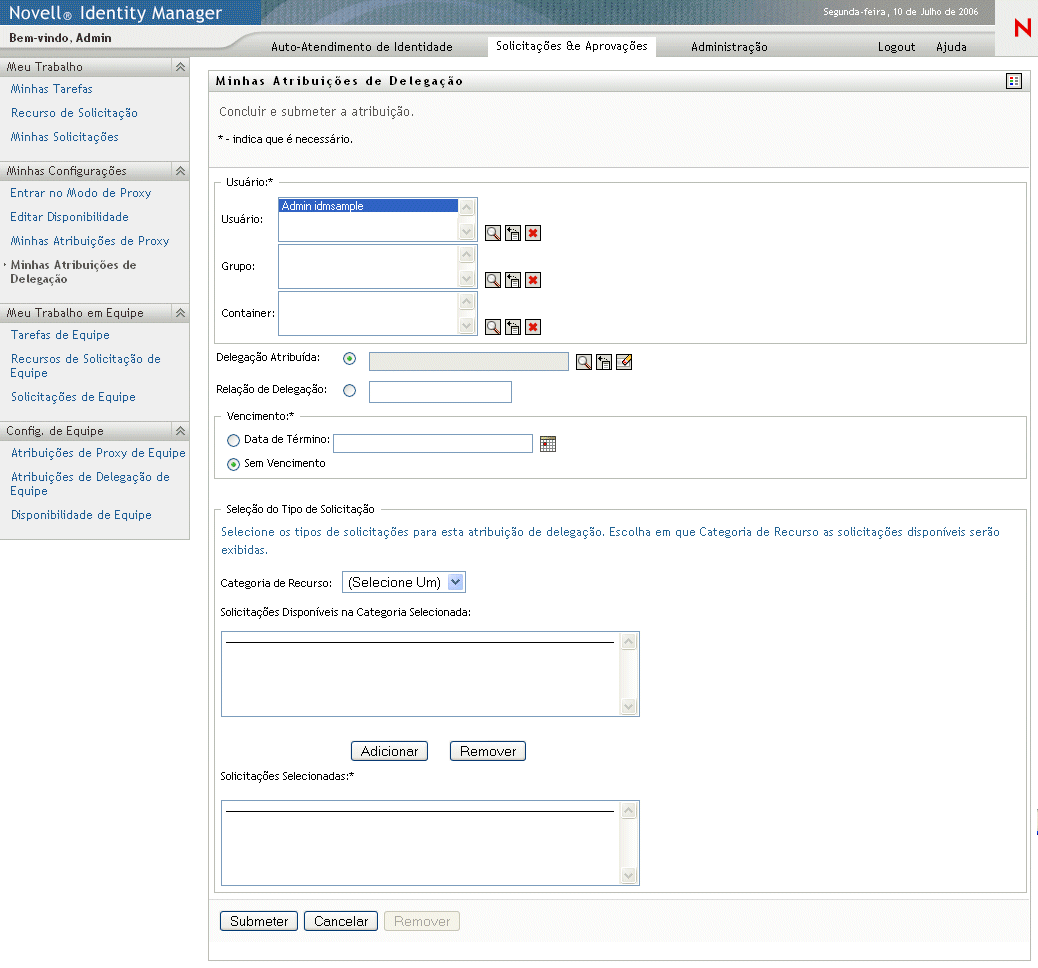Open Solicitações de Equipe link
The width and height of the screenshot is (1038, 968).
point(73,397)
